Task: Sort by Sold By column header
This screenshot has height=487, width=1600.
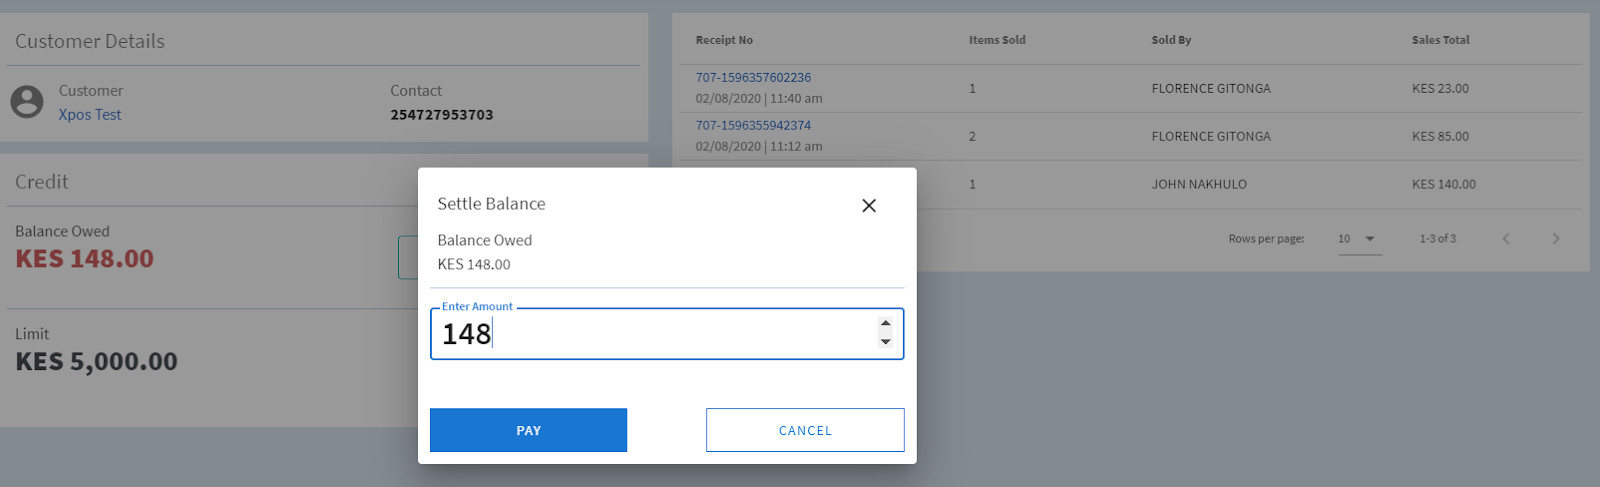Action: [1171, 40]
